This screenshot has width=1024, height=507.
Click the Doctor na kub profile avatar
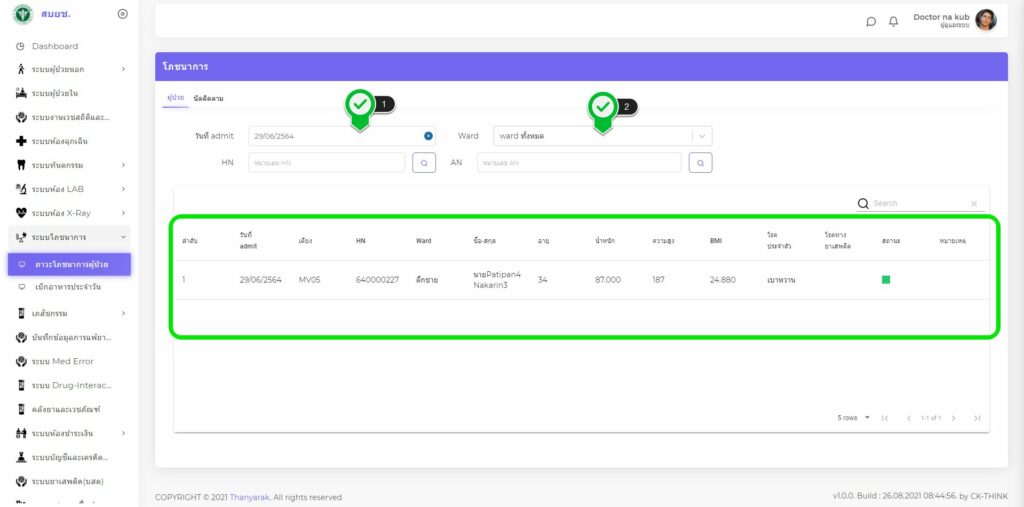tap(985, 20)
